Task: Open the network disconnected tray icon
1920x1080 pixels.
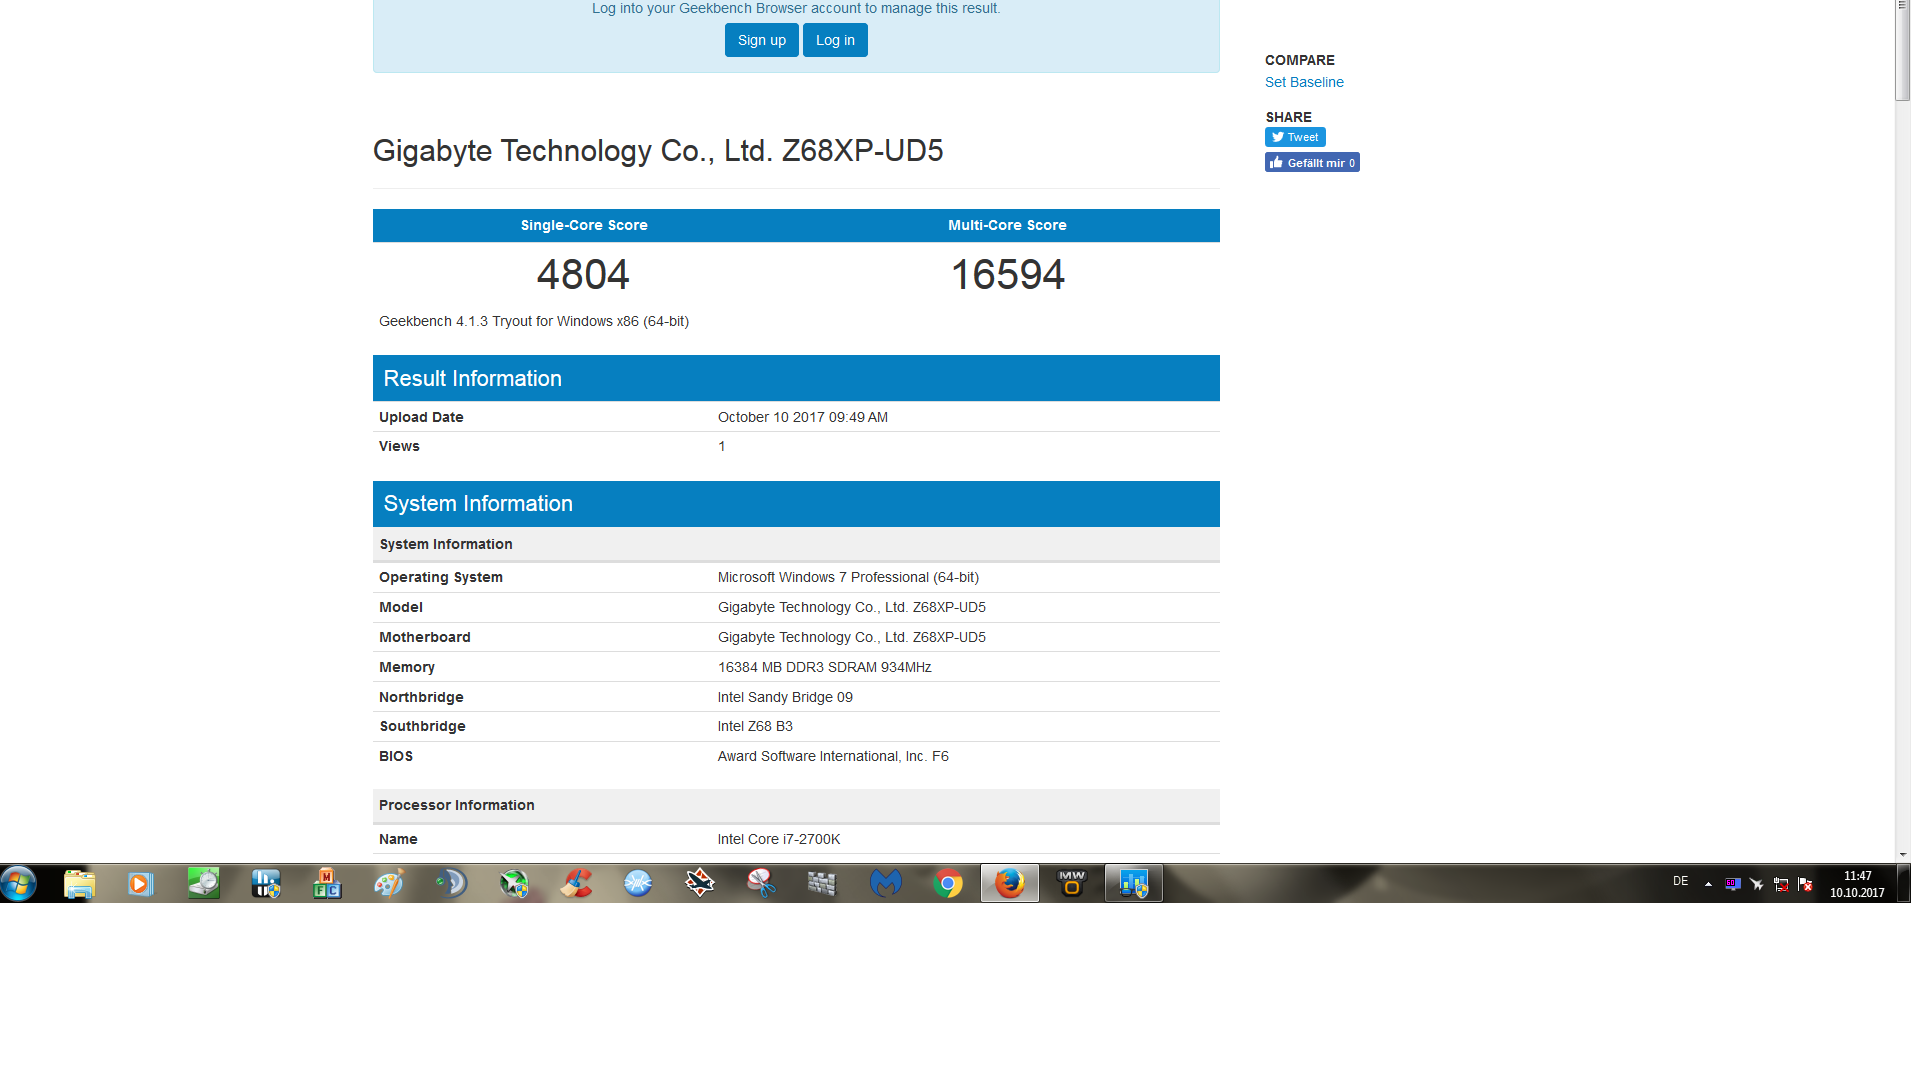Action: point(1781,884)
